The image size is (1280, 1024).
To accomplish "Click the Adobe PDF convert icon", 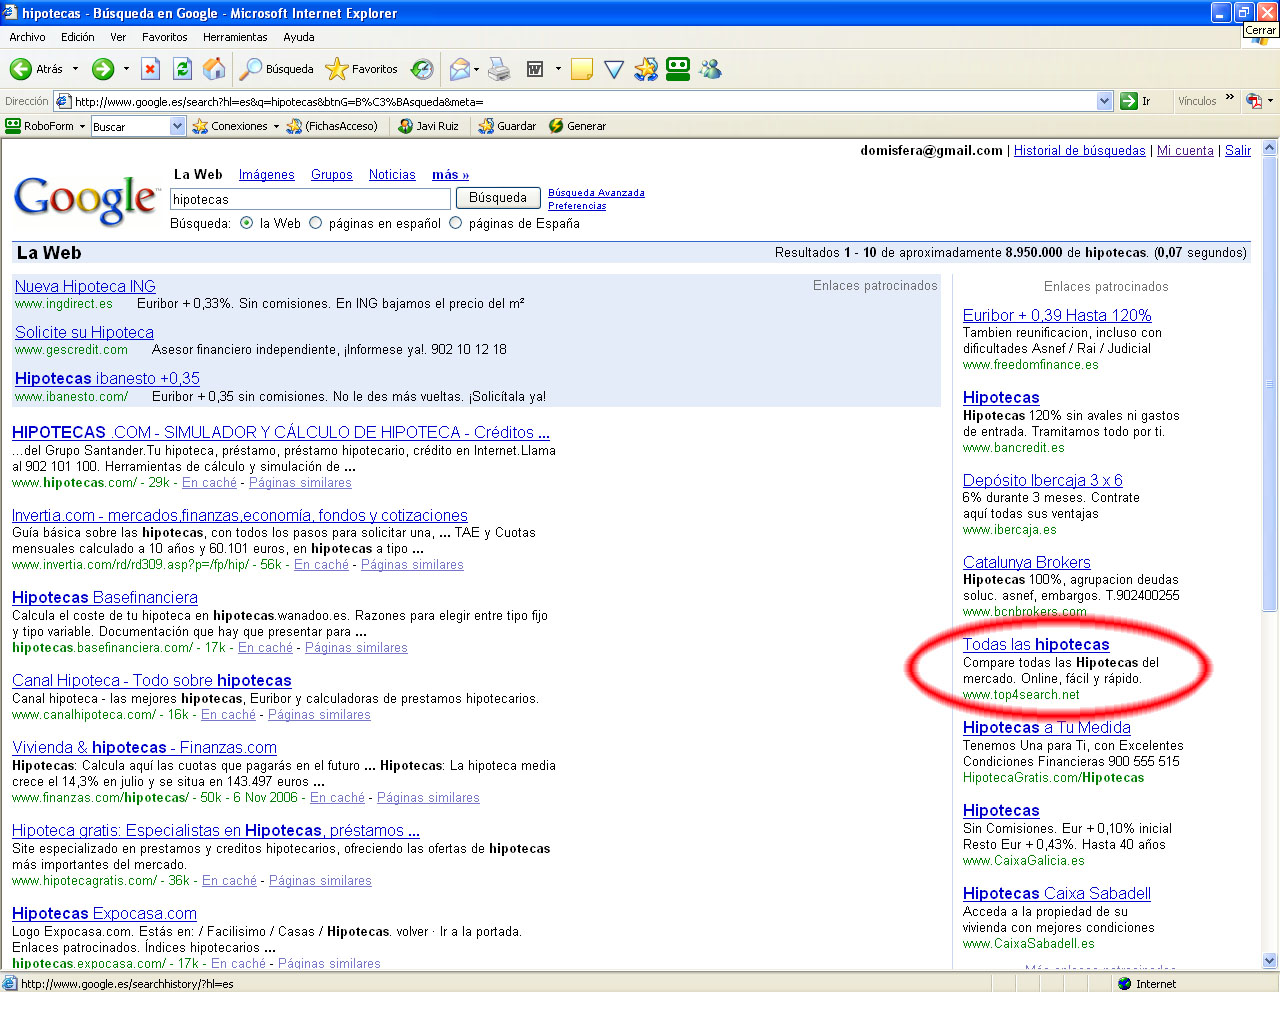I will tap(1254, 101).
